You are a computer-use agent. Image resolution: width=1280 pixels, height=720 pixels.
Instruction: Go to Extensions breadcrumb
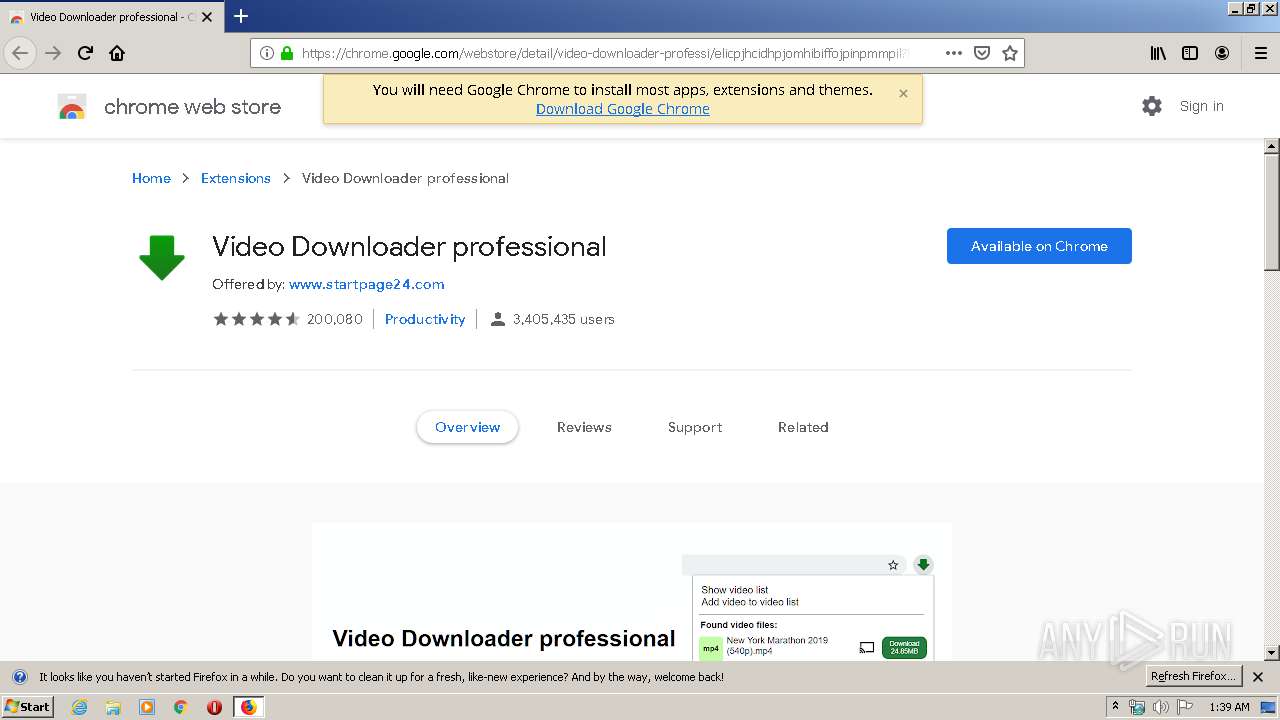(x=236, y=178)
